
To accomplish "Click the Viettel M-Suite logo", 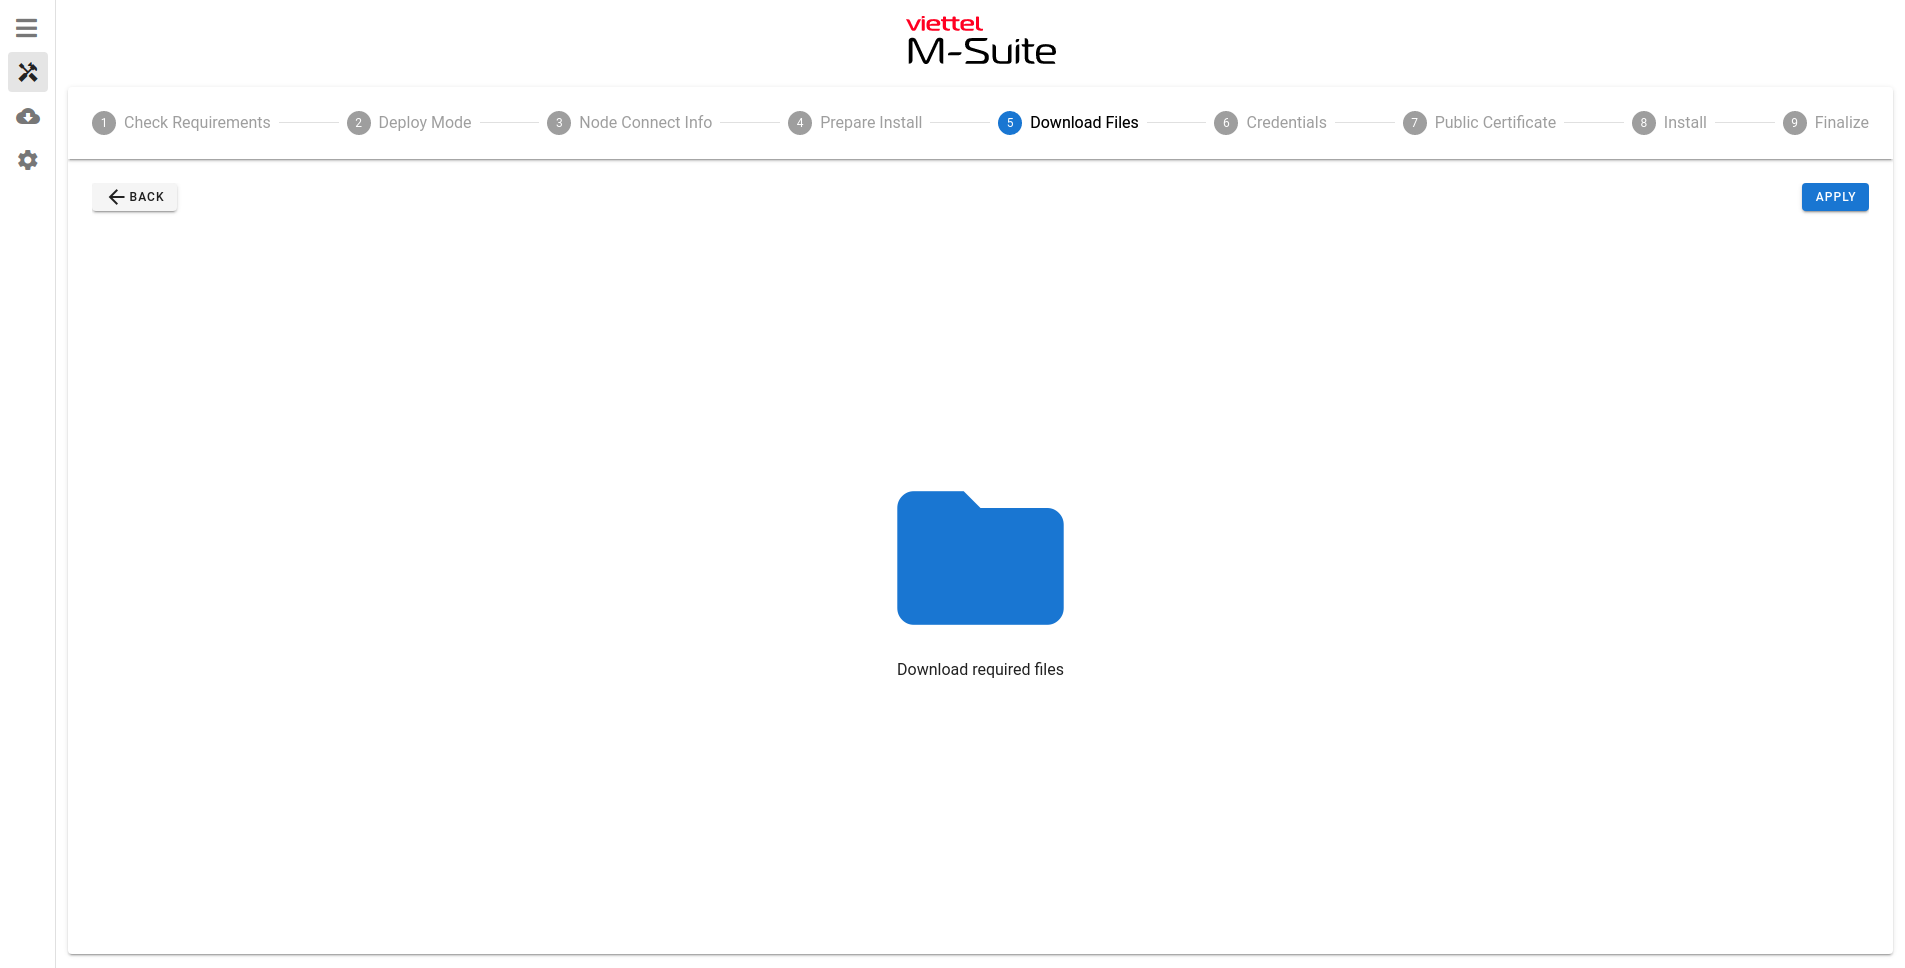I will pos(981,40).
